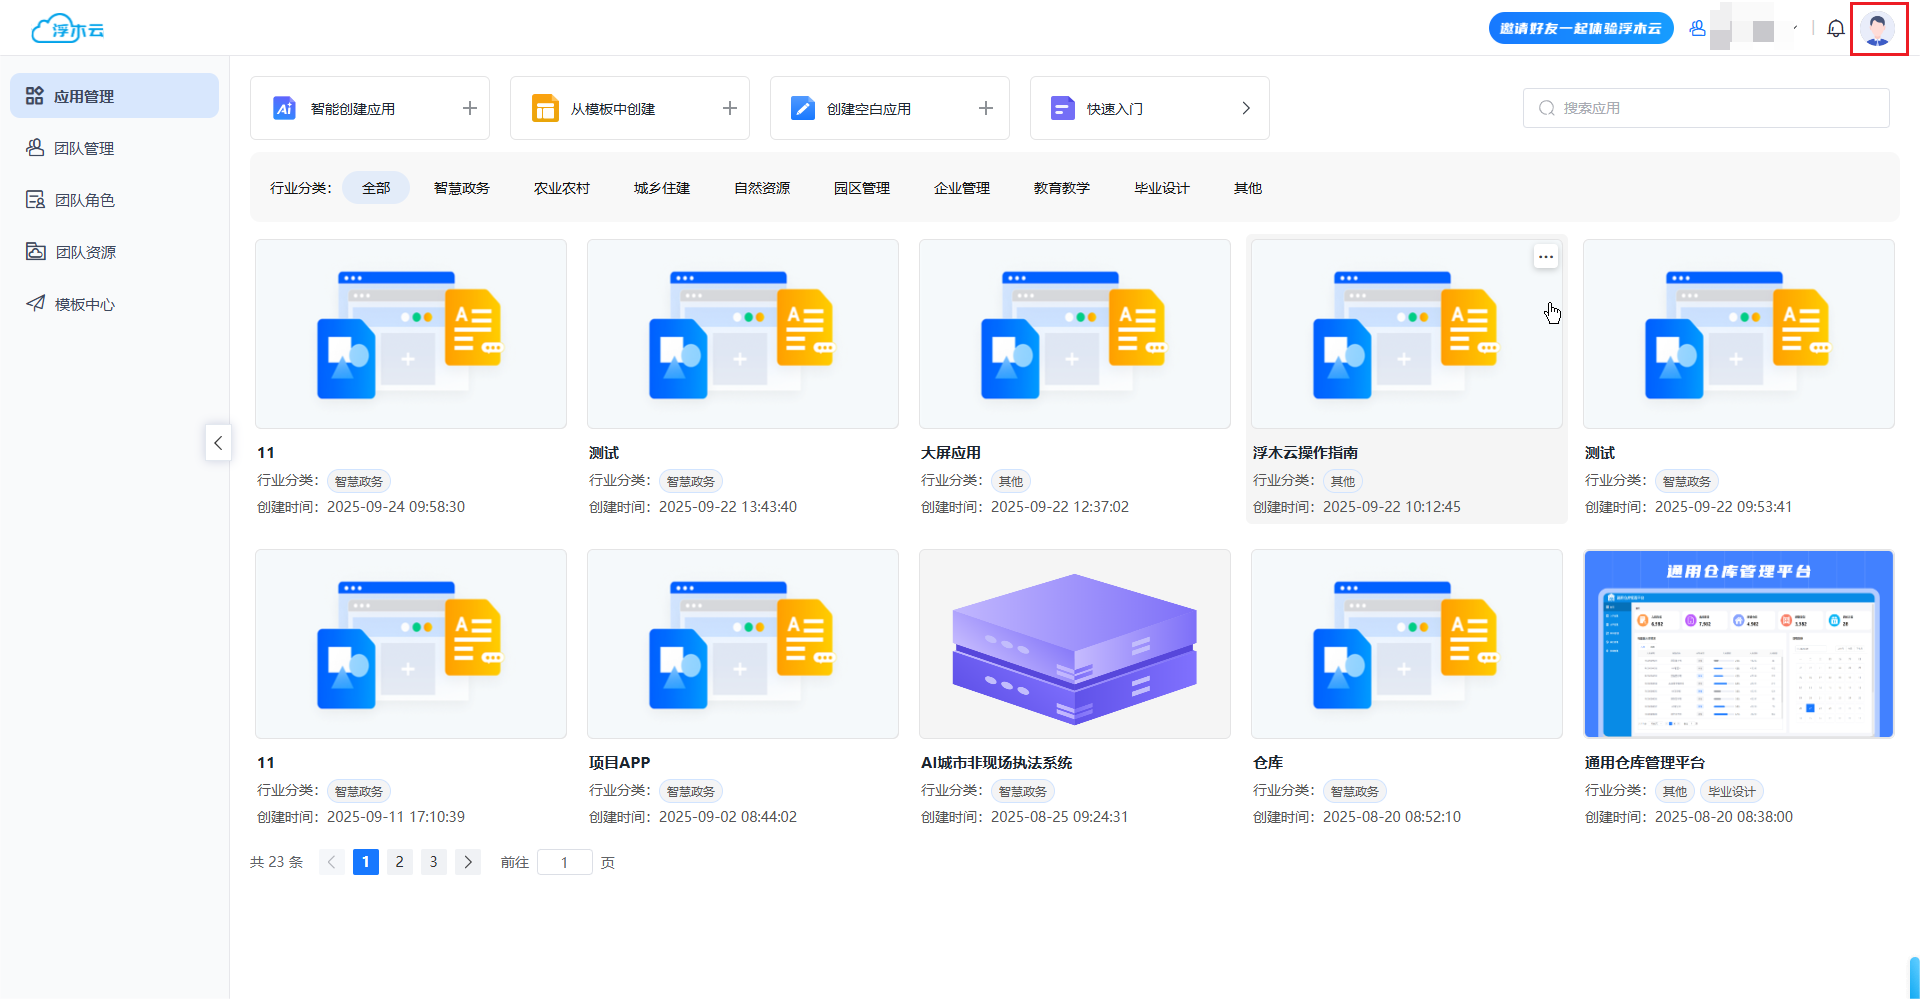The image size is (1920, 999).
Task: Click the 智能创建应用 AI icon
Action: click(x=284, y=108)
